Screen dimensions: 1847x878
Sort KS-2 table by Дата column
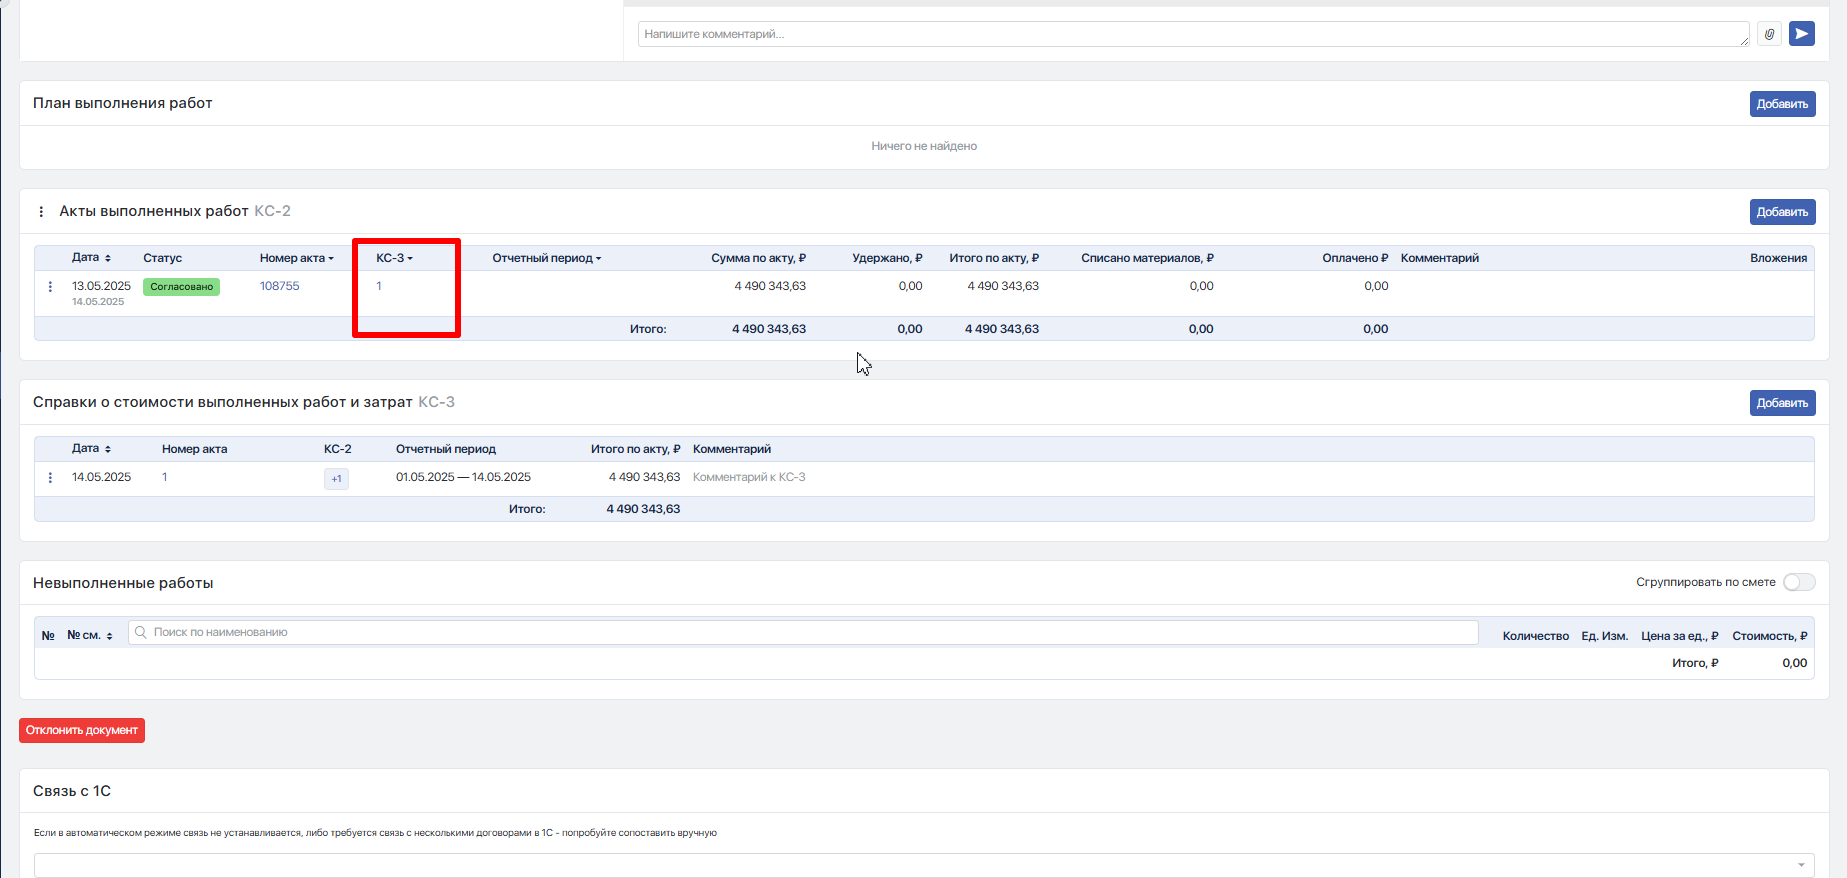(x=91, y=258)
